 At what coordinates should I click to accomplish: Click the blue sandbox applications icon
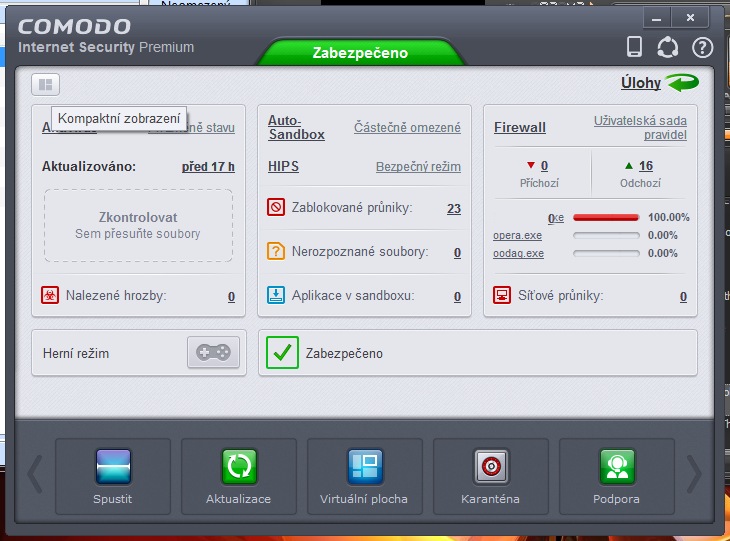tap(276, 295)
